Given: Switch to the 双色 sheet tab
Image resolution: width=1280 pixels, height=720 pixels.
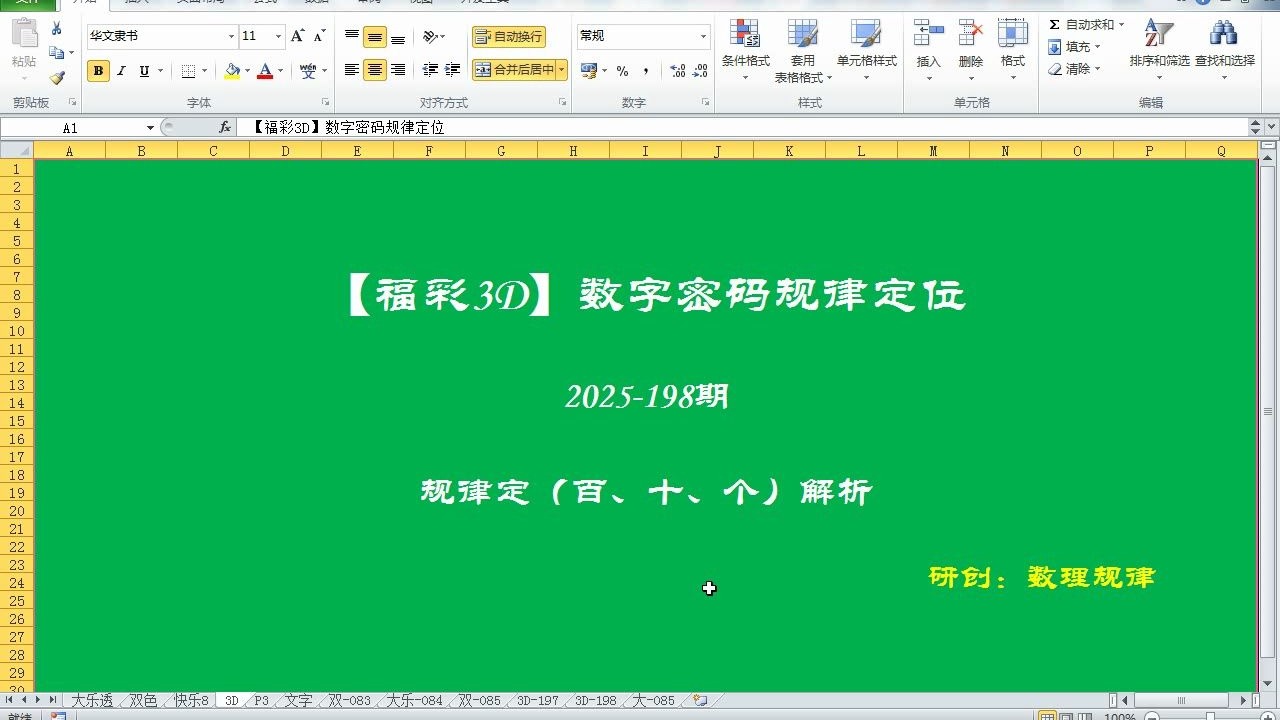Looking at the screenshot, I should [143, 701].
